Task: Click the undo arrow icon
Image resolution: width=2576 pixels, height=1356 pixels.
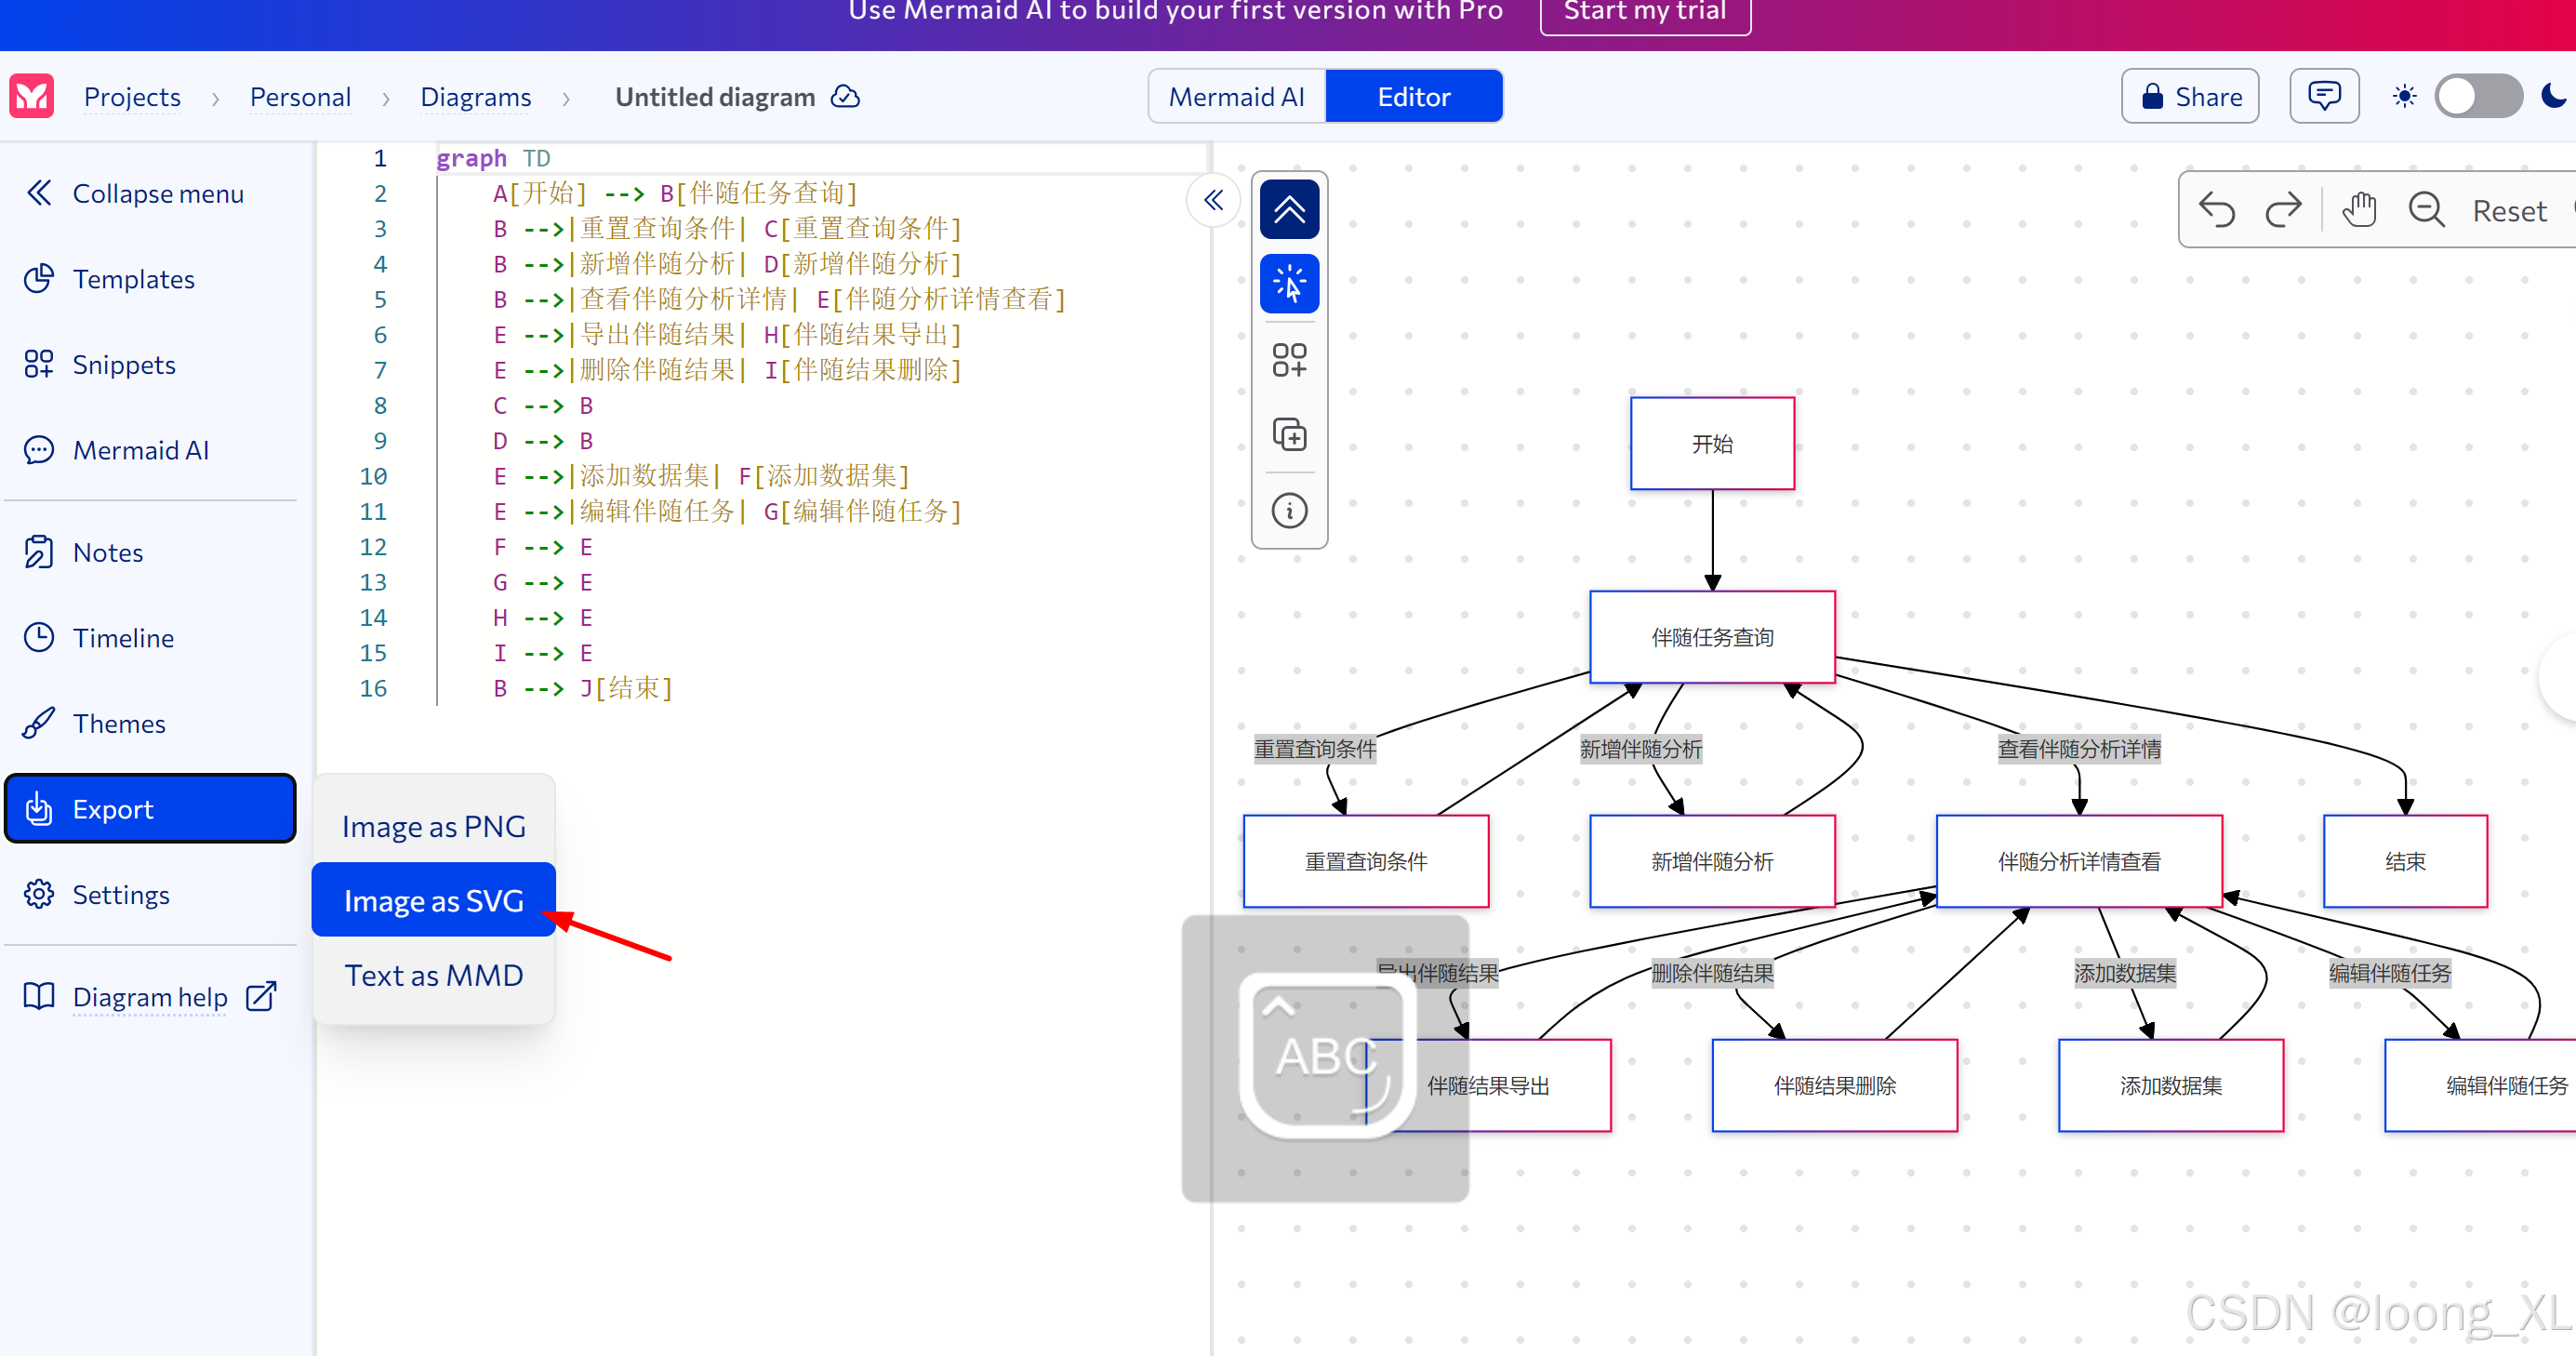Action: tap(2216, 211)
